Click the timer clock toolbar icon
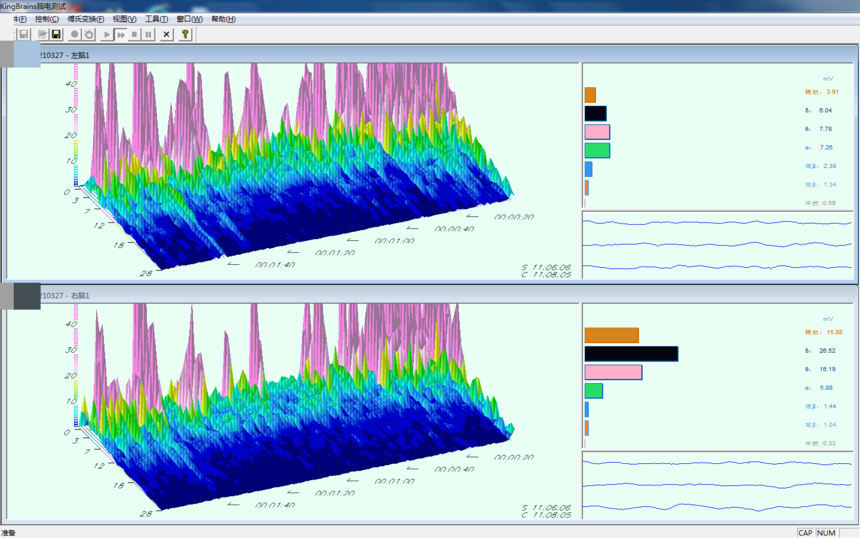This screenshot has width=860, height=538. point(89,35)
